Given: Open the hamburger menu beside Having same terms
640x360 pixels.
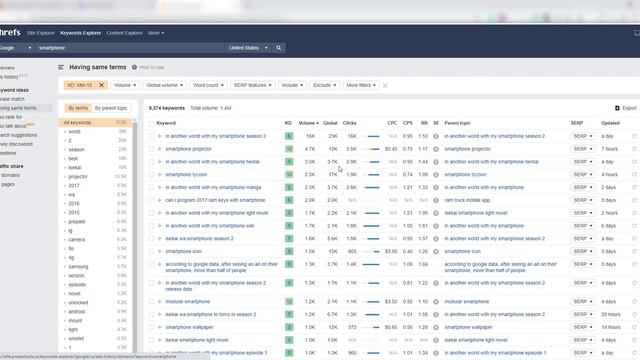Looking at the screenshot, I should coord(61,67).
